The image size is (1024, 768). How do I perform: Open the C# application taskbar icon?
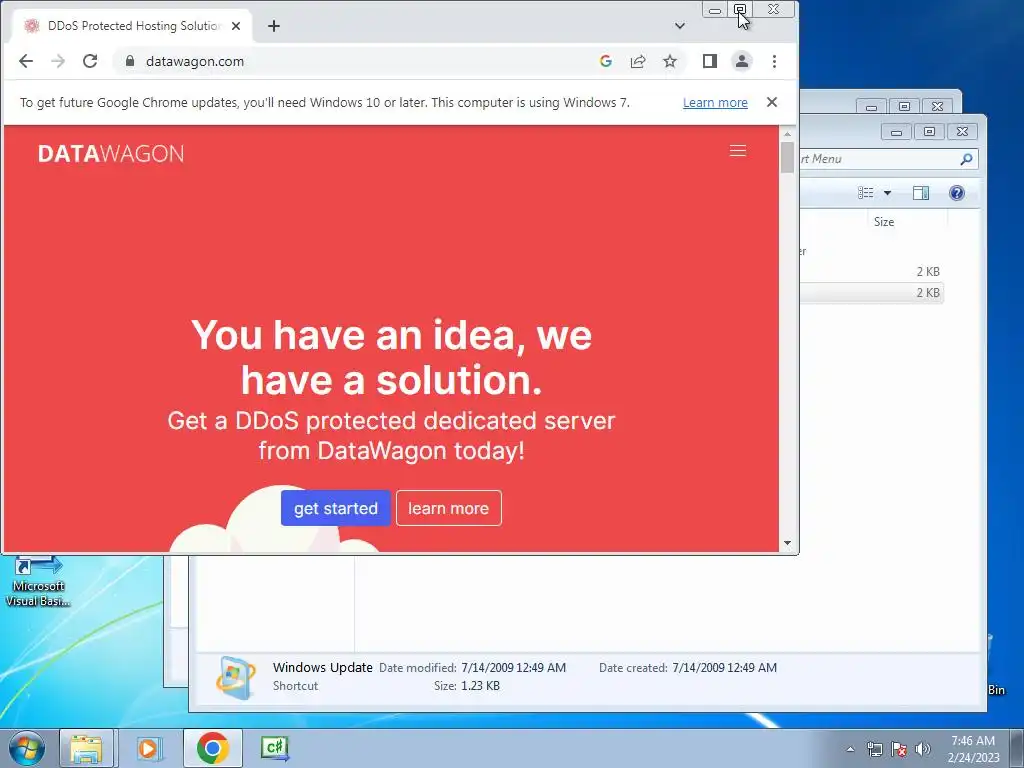[274, 748]
